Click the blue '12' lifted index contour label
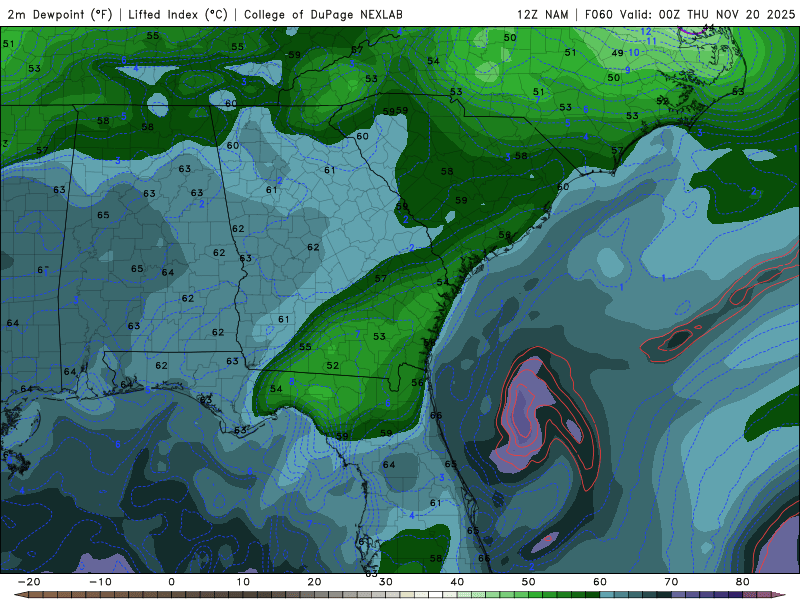 tap(646, 32)
